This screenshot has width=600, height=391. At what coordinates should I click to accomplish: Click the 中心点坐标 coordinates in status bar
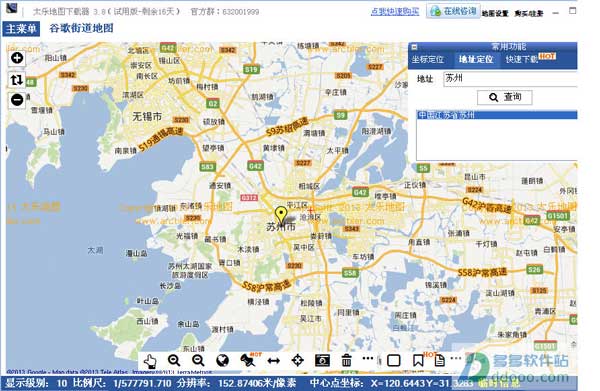click(x=391, y=383)
